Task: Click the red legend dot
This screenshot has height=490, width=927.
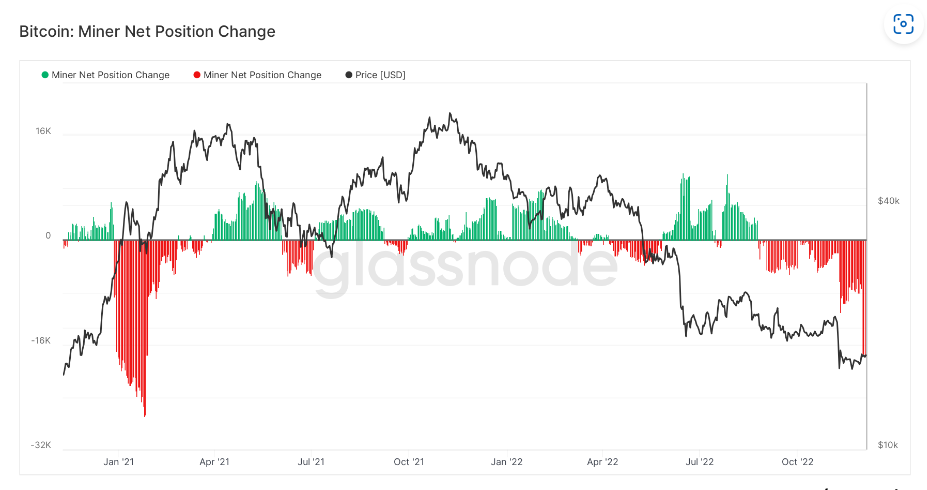Action: pyautogui.click(x=197, y=75)
